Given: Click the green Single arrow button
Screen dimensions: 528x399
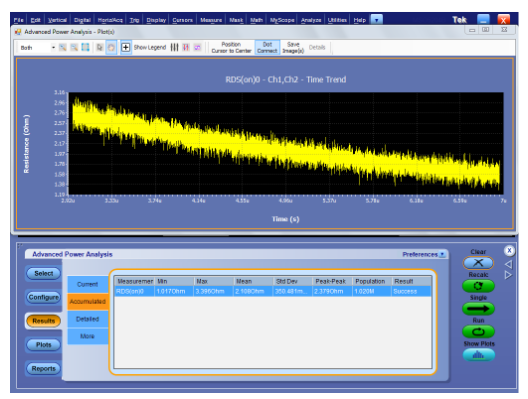Looking at the screenshot, I should [478, 309].
